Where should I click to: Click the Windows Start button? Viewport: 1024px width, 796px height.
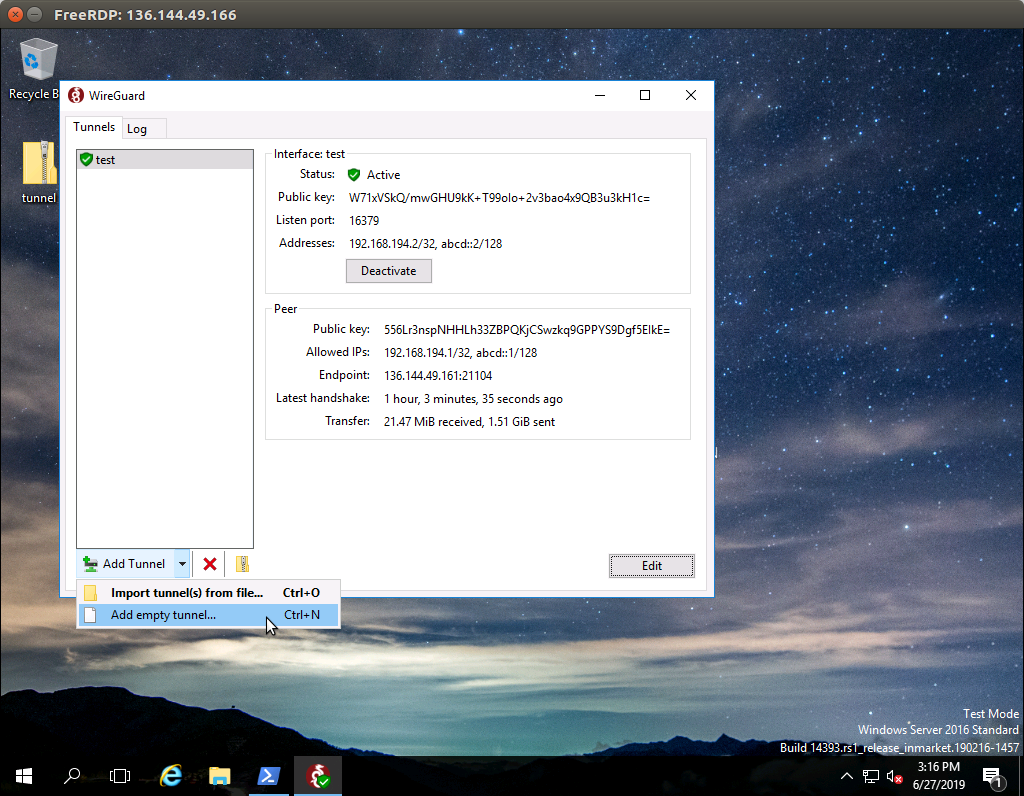[x=24, y=776]
